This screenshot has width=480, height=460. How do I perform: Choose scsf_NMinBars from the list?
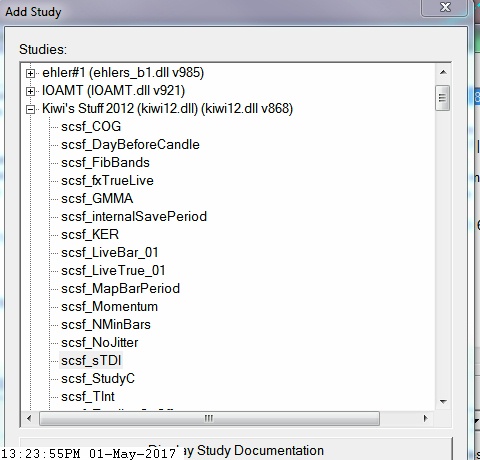click(x=106, y=325)
